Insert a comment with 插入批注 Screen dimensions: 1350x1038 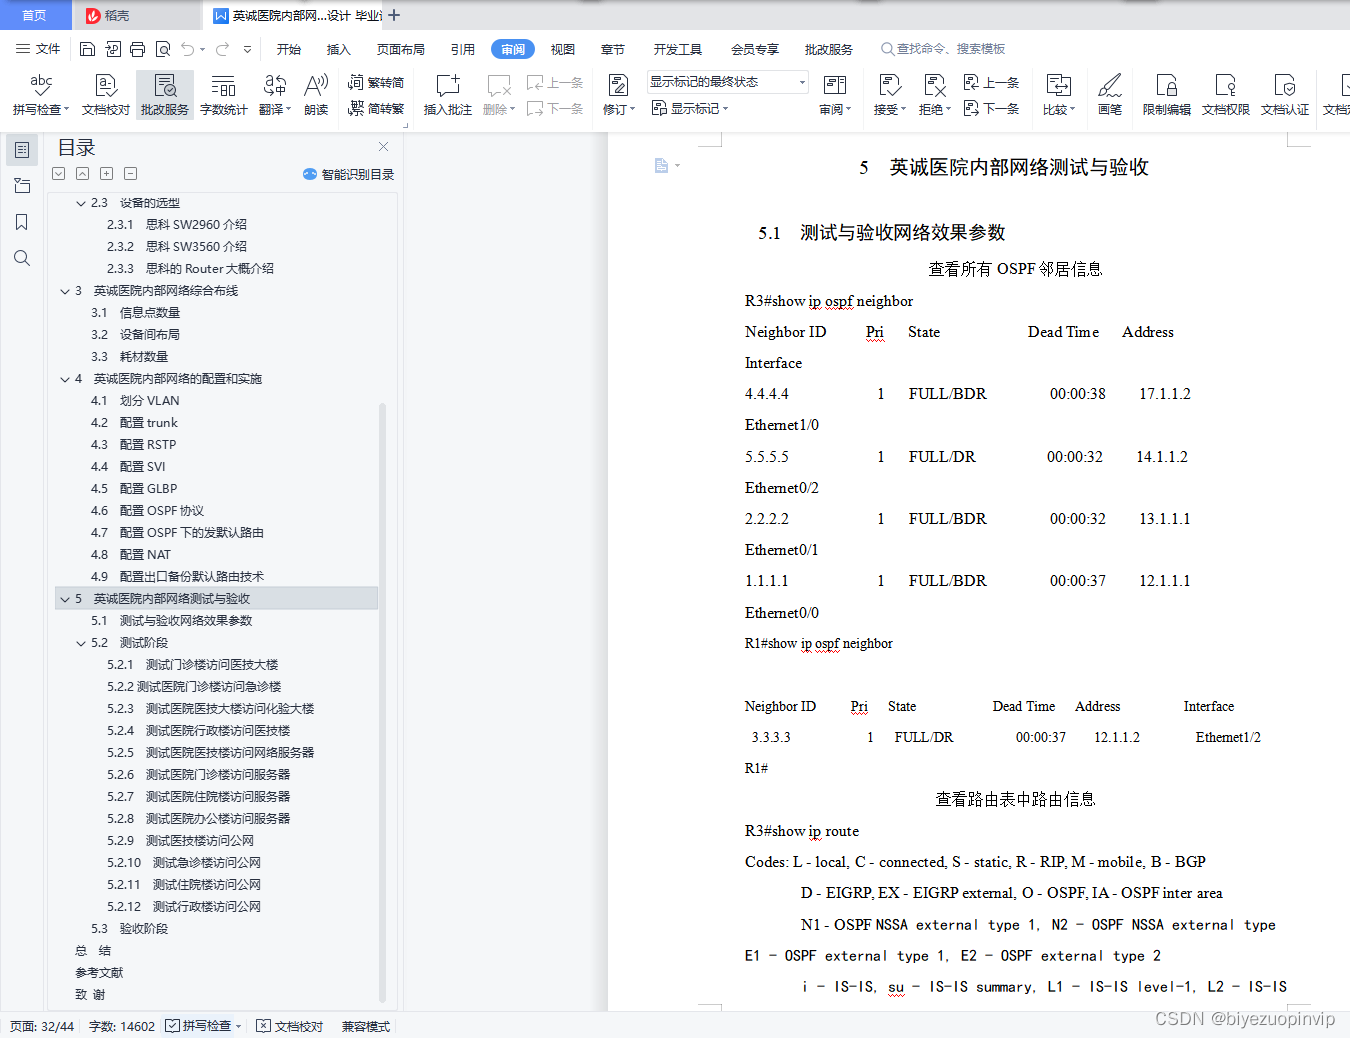(447, 96)
